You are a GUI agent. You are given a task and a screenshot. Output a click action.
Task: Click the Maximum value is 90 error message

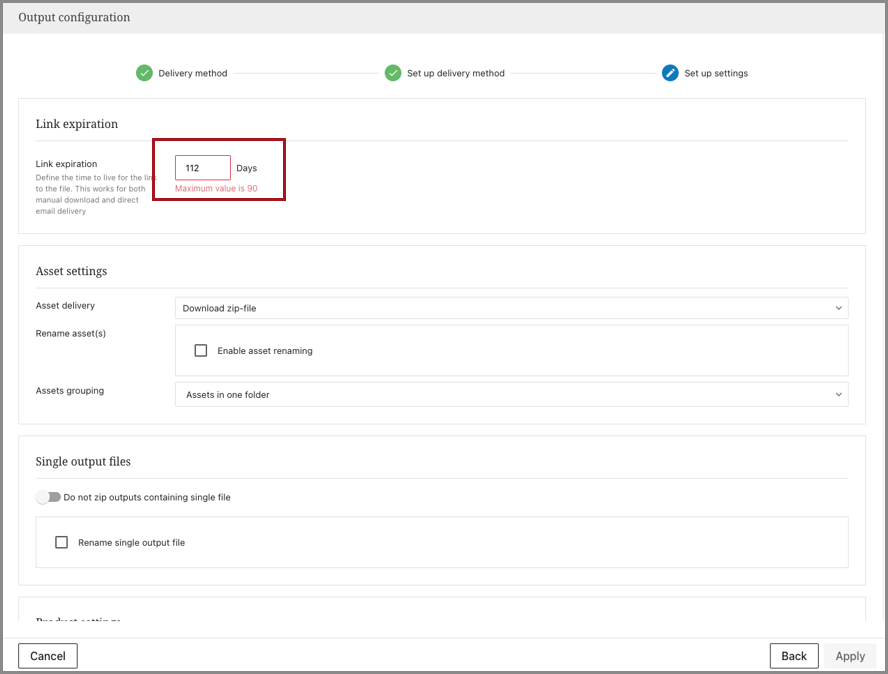tap(216, 189)
